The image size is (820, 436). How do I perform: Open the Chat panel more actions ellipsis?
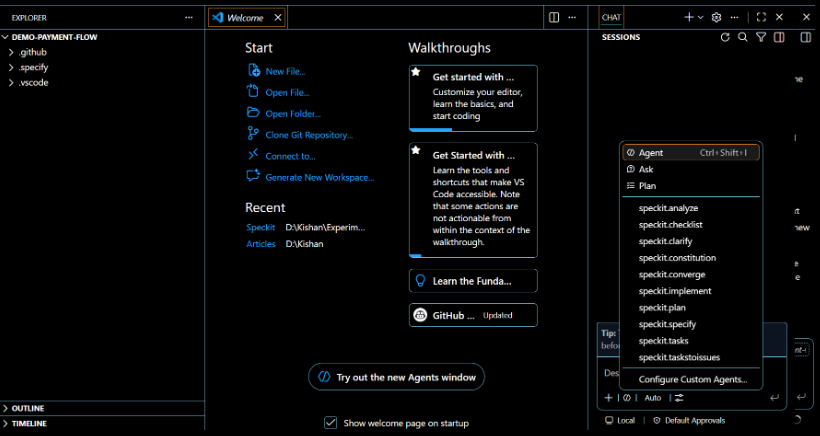click(x=734, y=17)
